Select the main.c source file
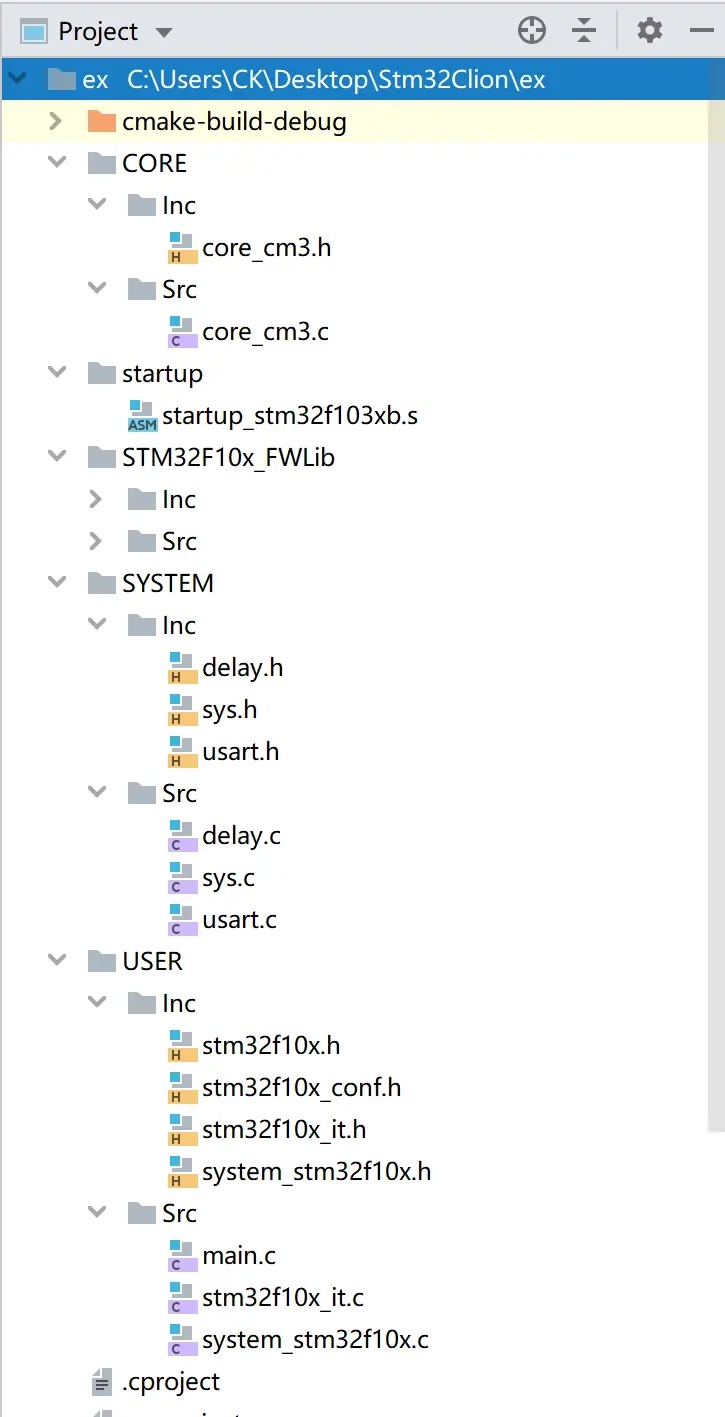The height and width of the screenshot is (1417, 725). pos(222,1255)
